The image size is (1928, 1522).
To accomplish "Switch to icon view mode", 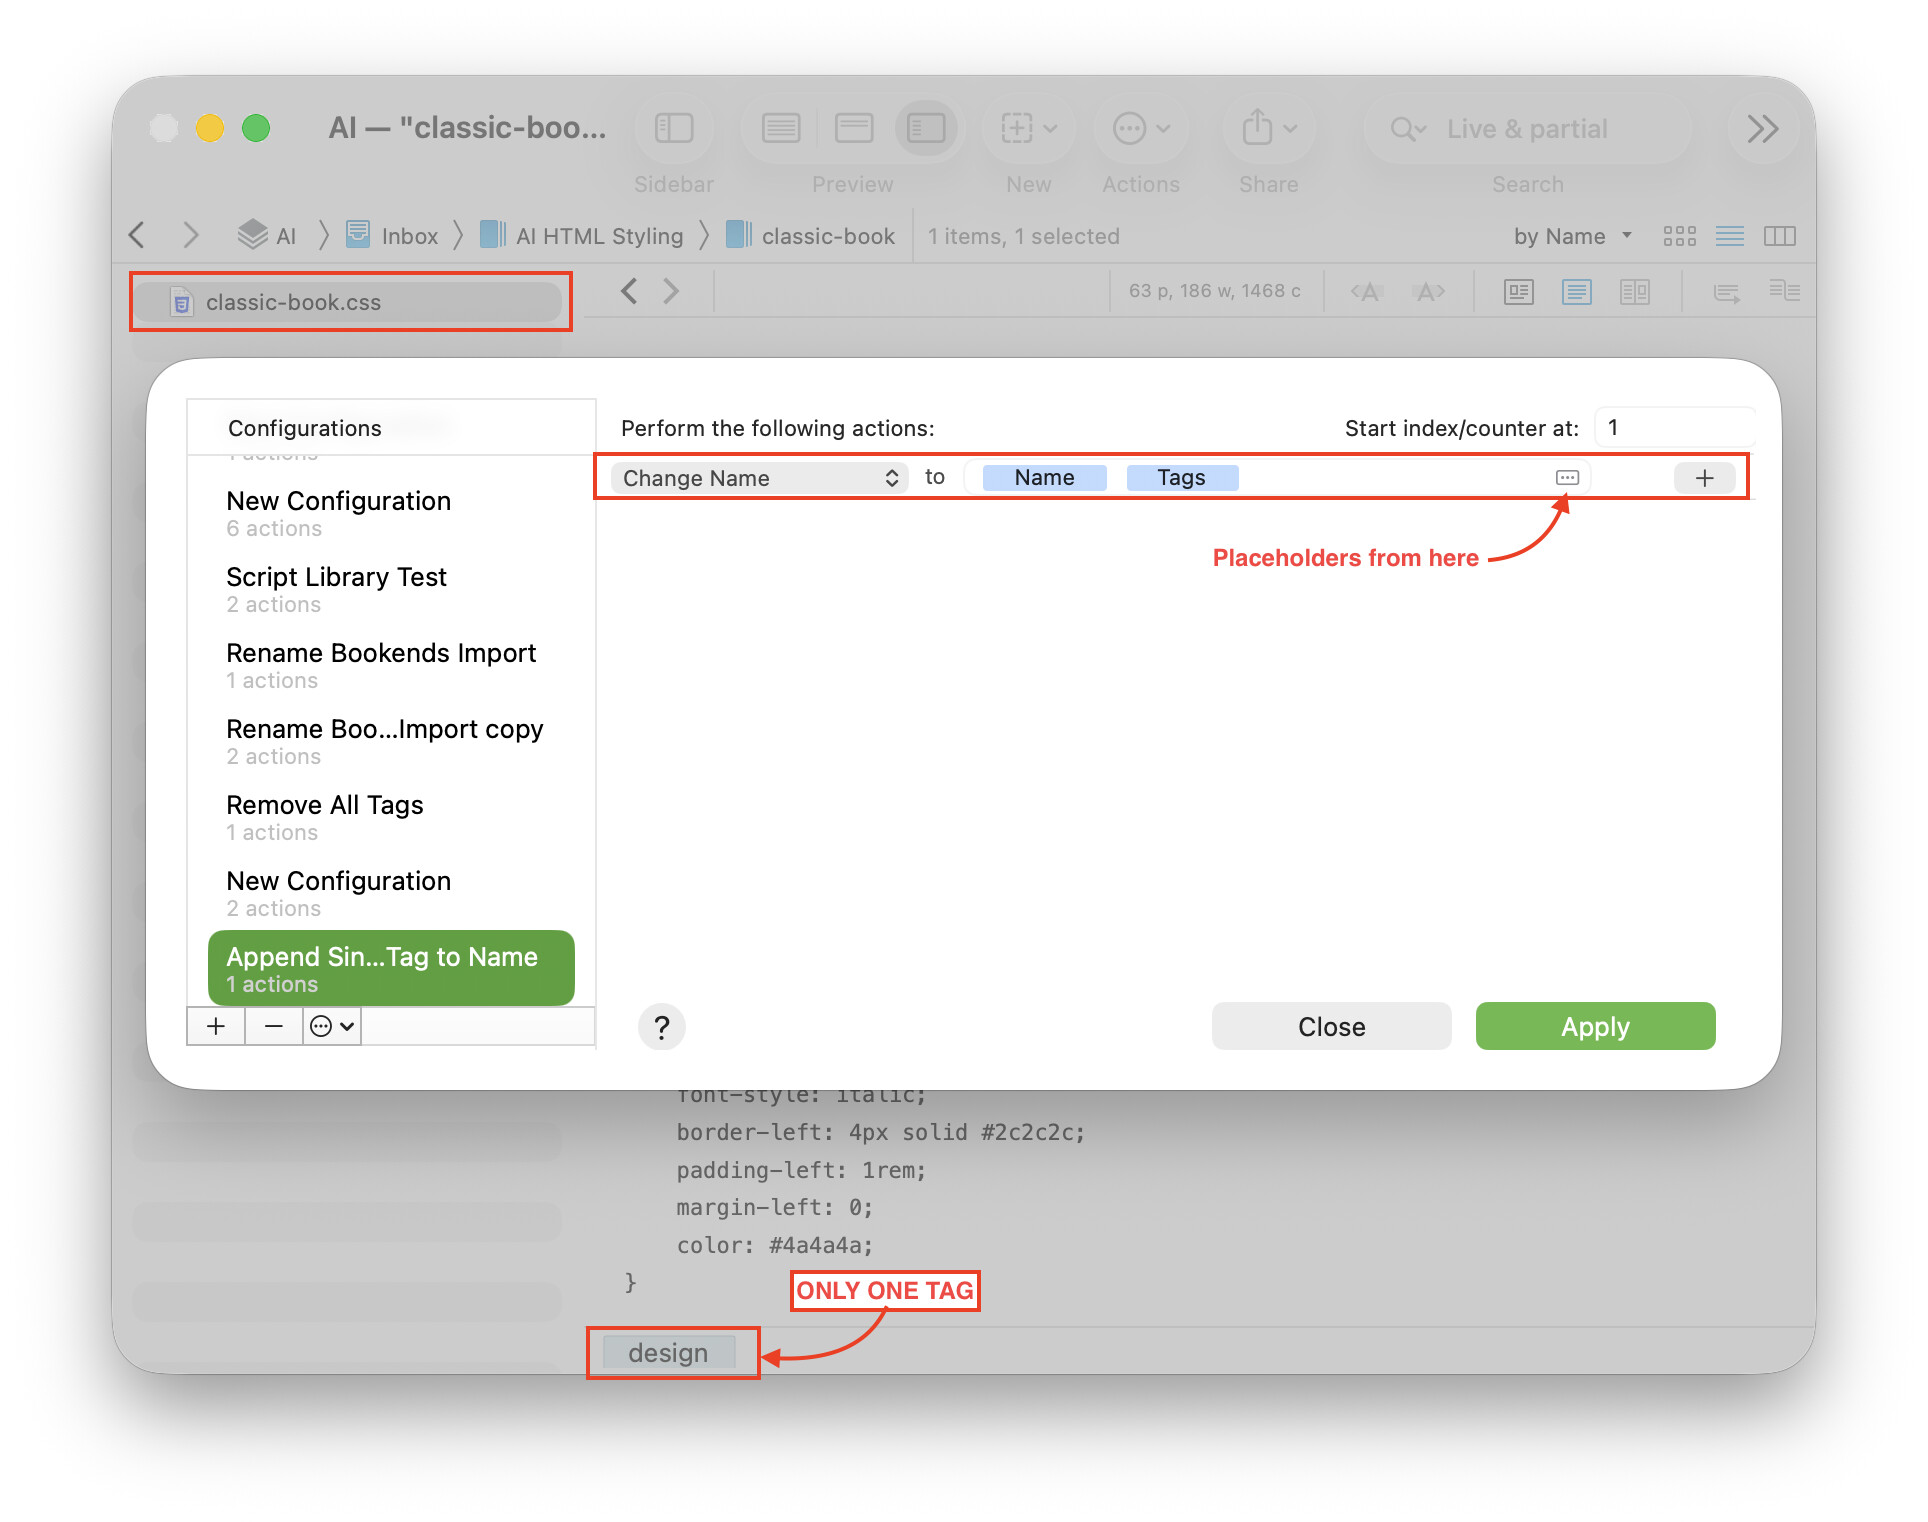I will (x=1679, y=237).
